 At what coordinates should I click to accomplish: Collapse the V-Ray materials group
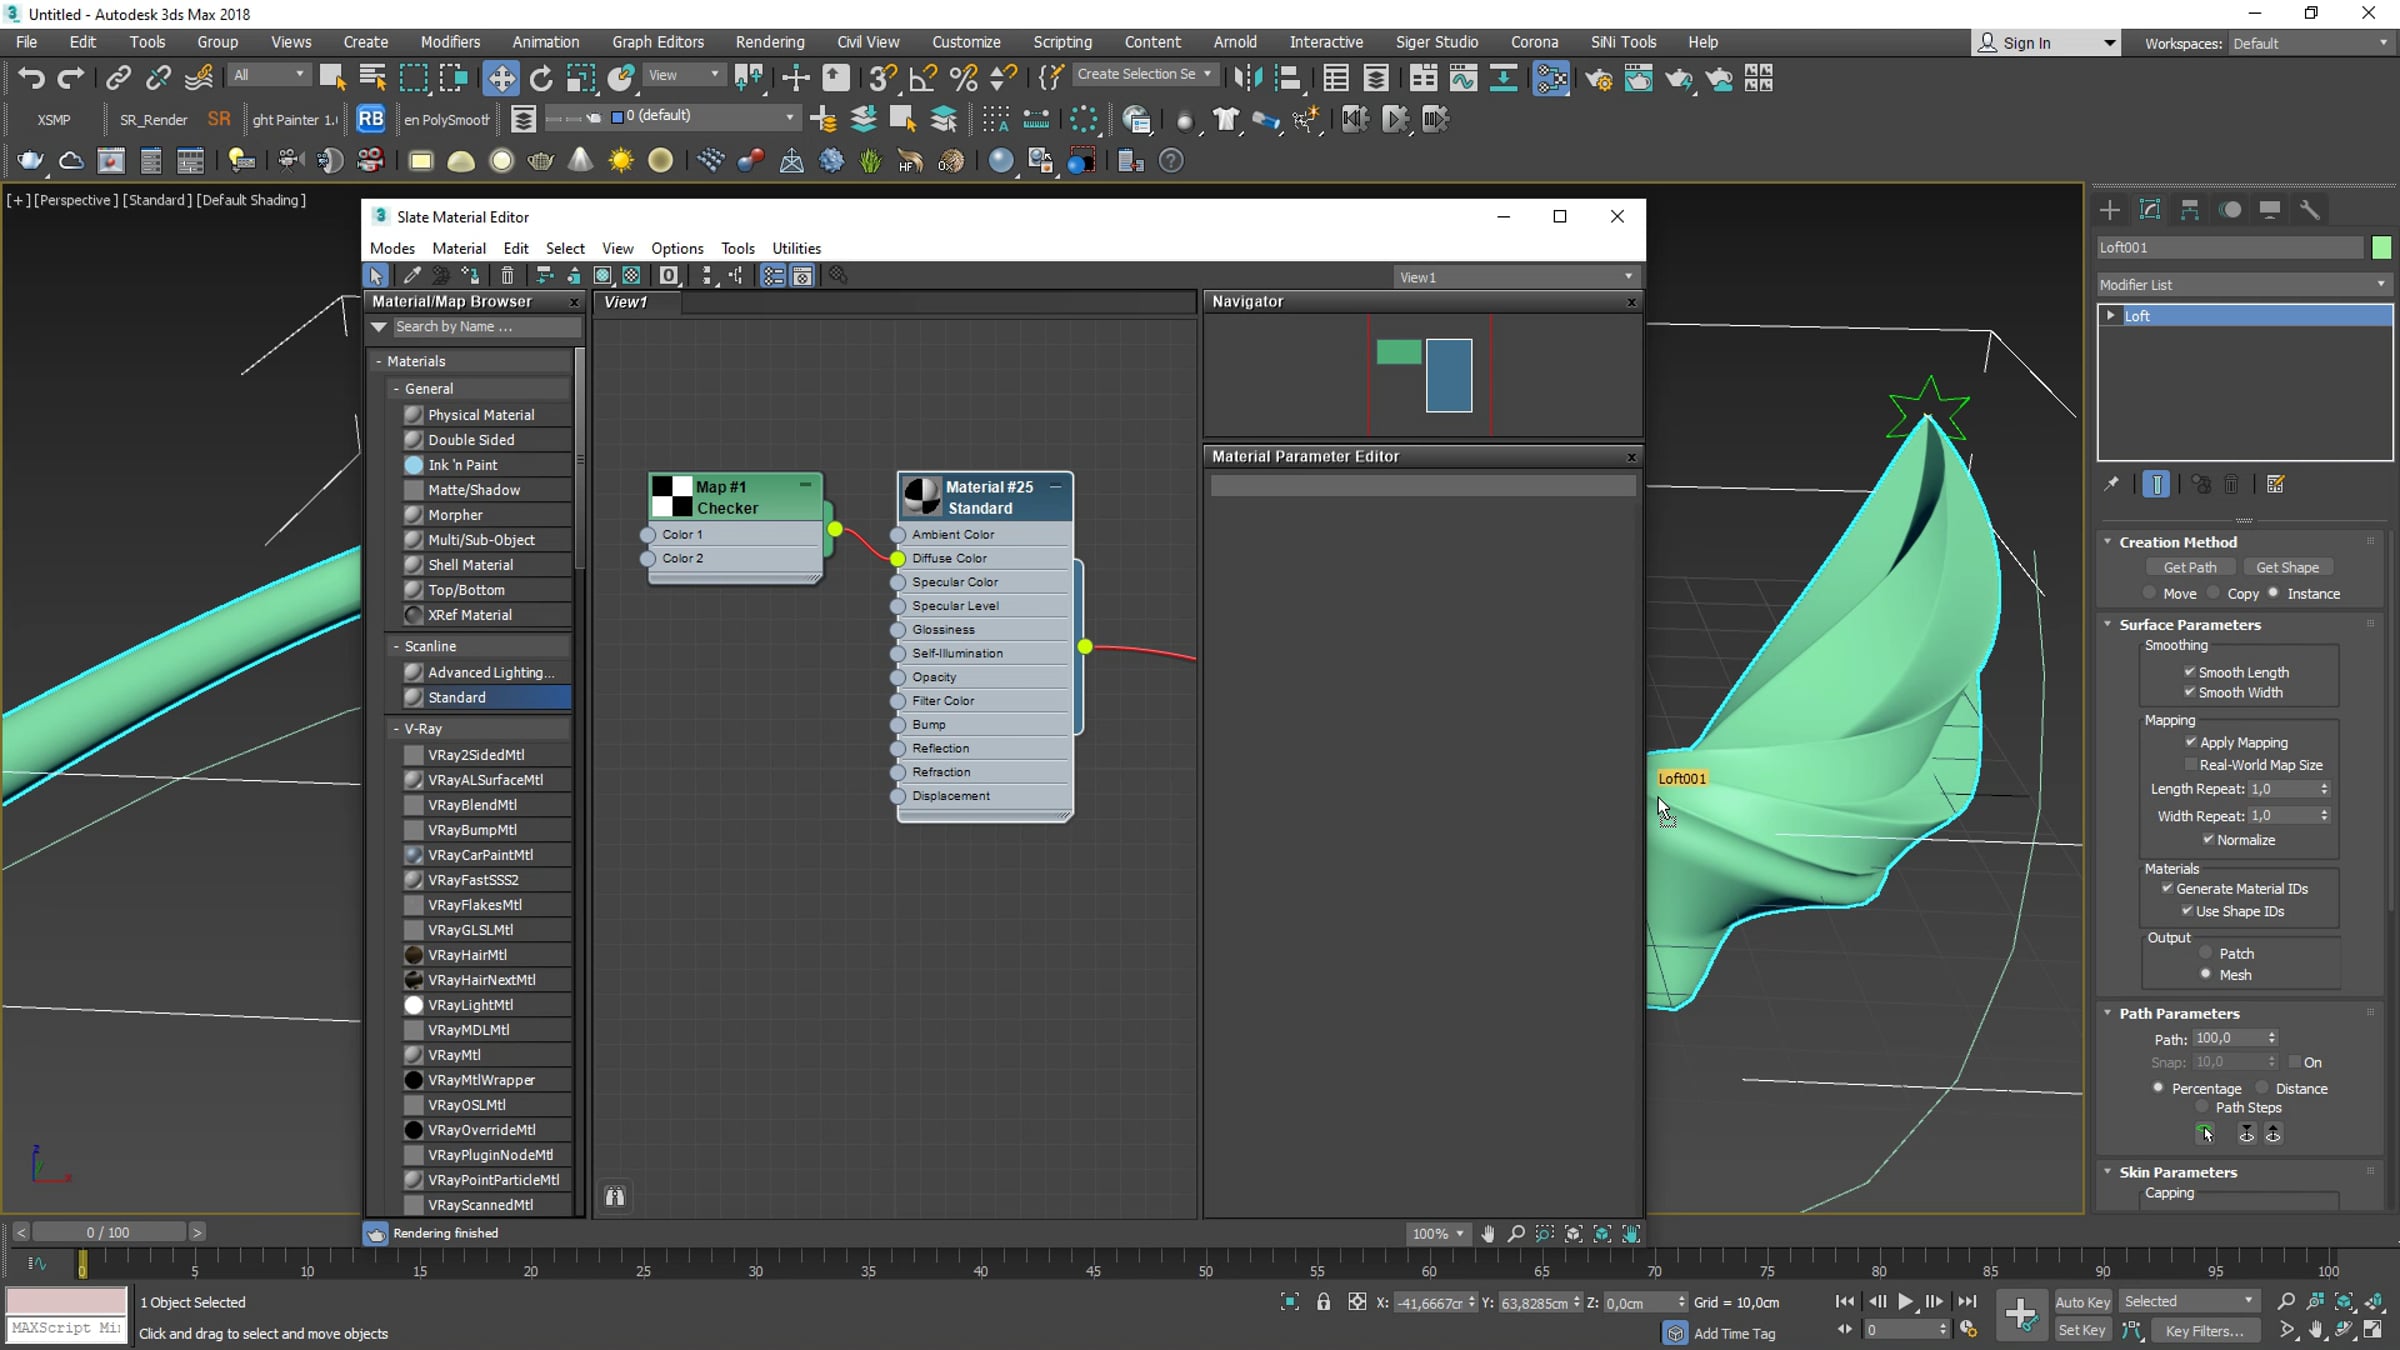[x=396, y=729]
